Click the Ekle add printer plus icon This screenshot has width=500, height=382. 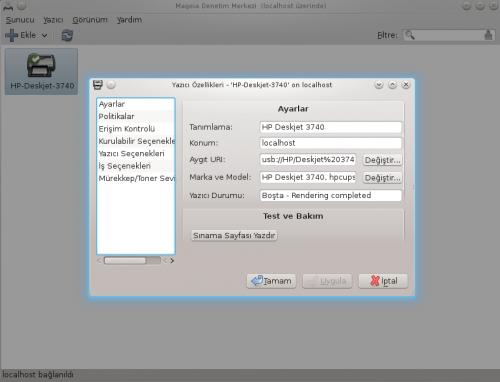pos(12,35)
